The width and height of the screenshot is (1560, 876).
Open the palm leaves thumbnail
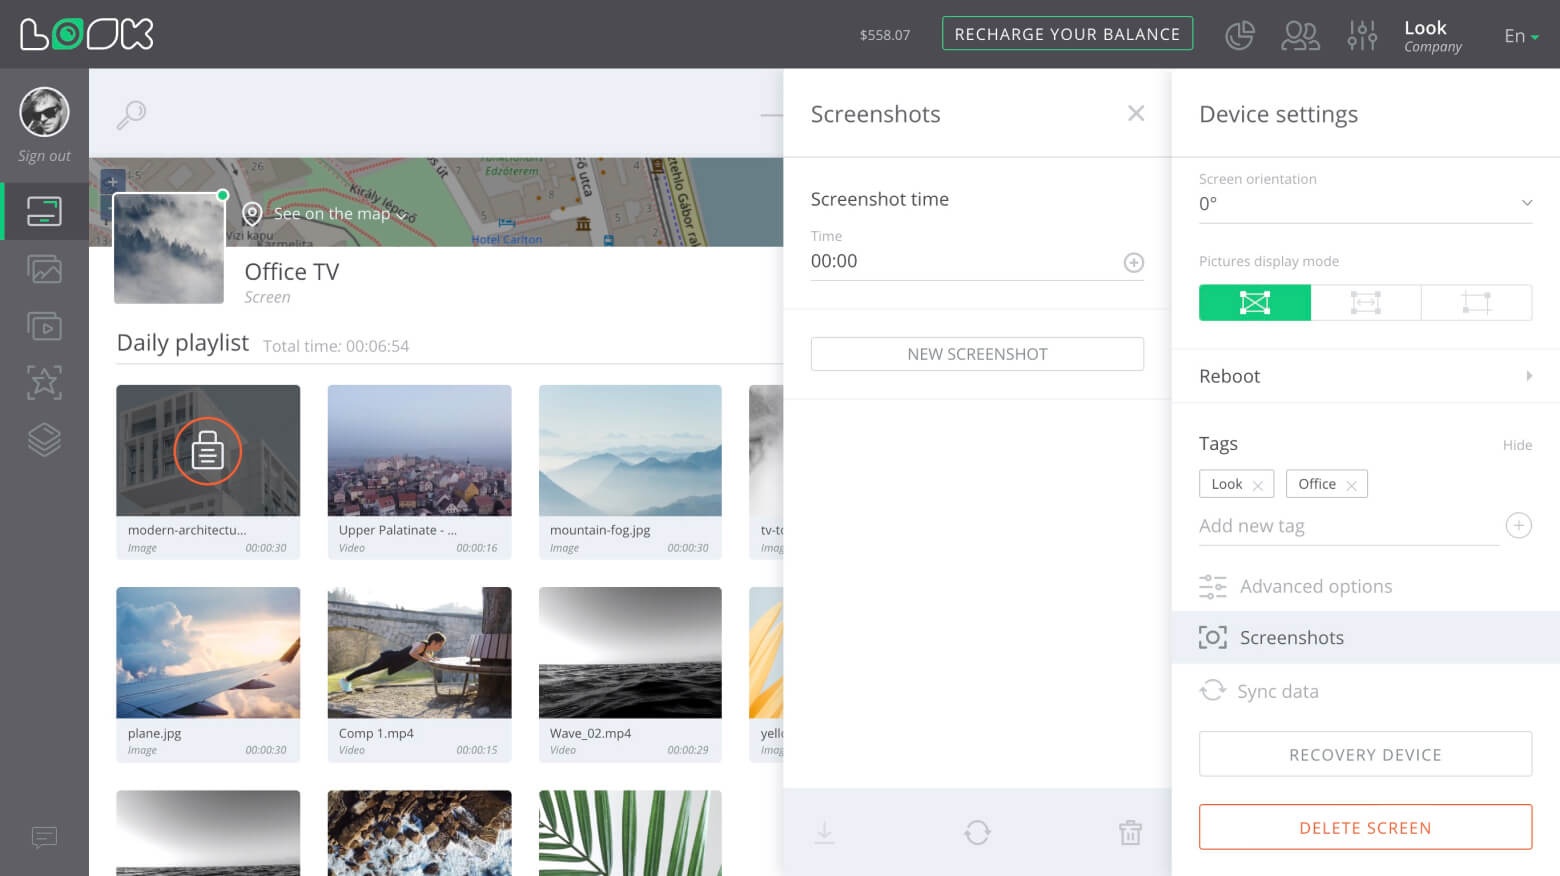630,833
